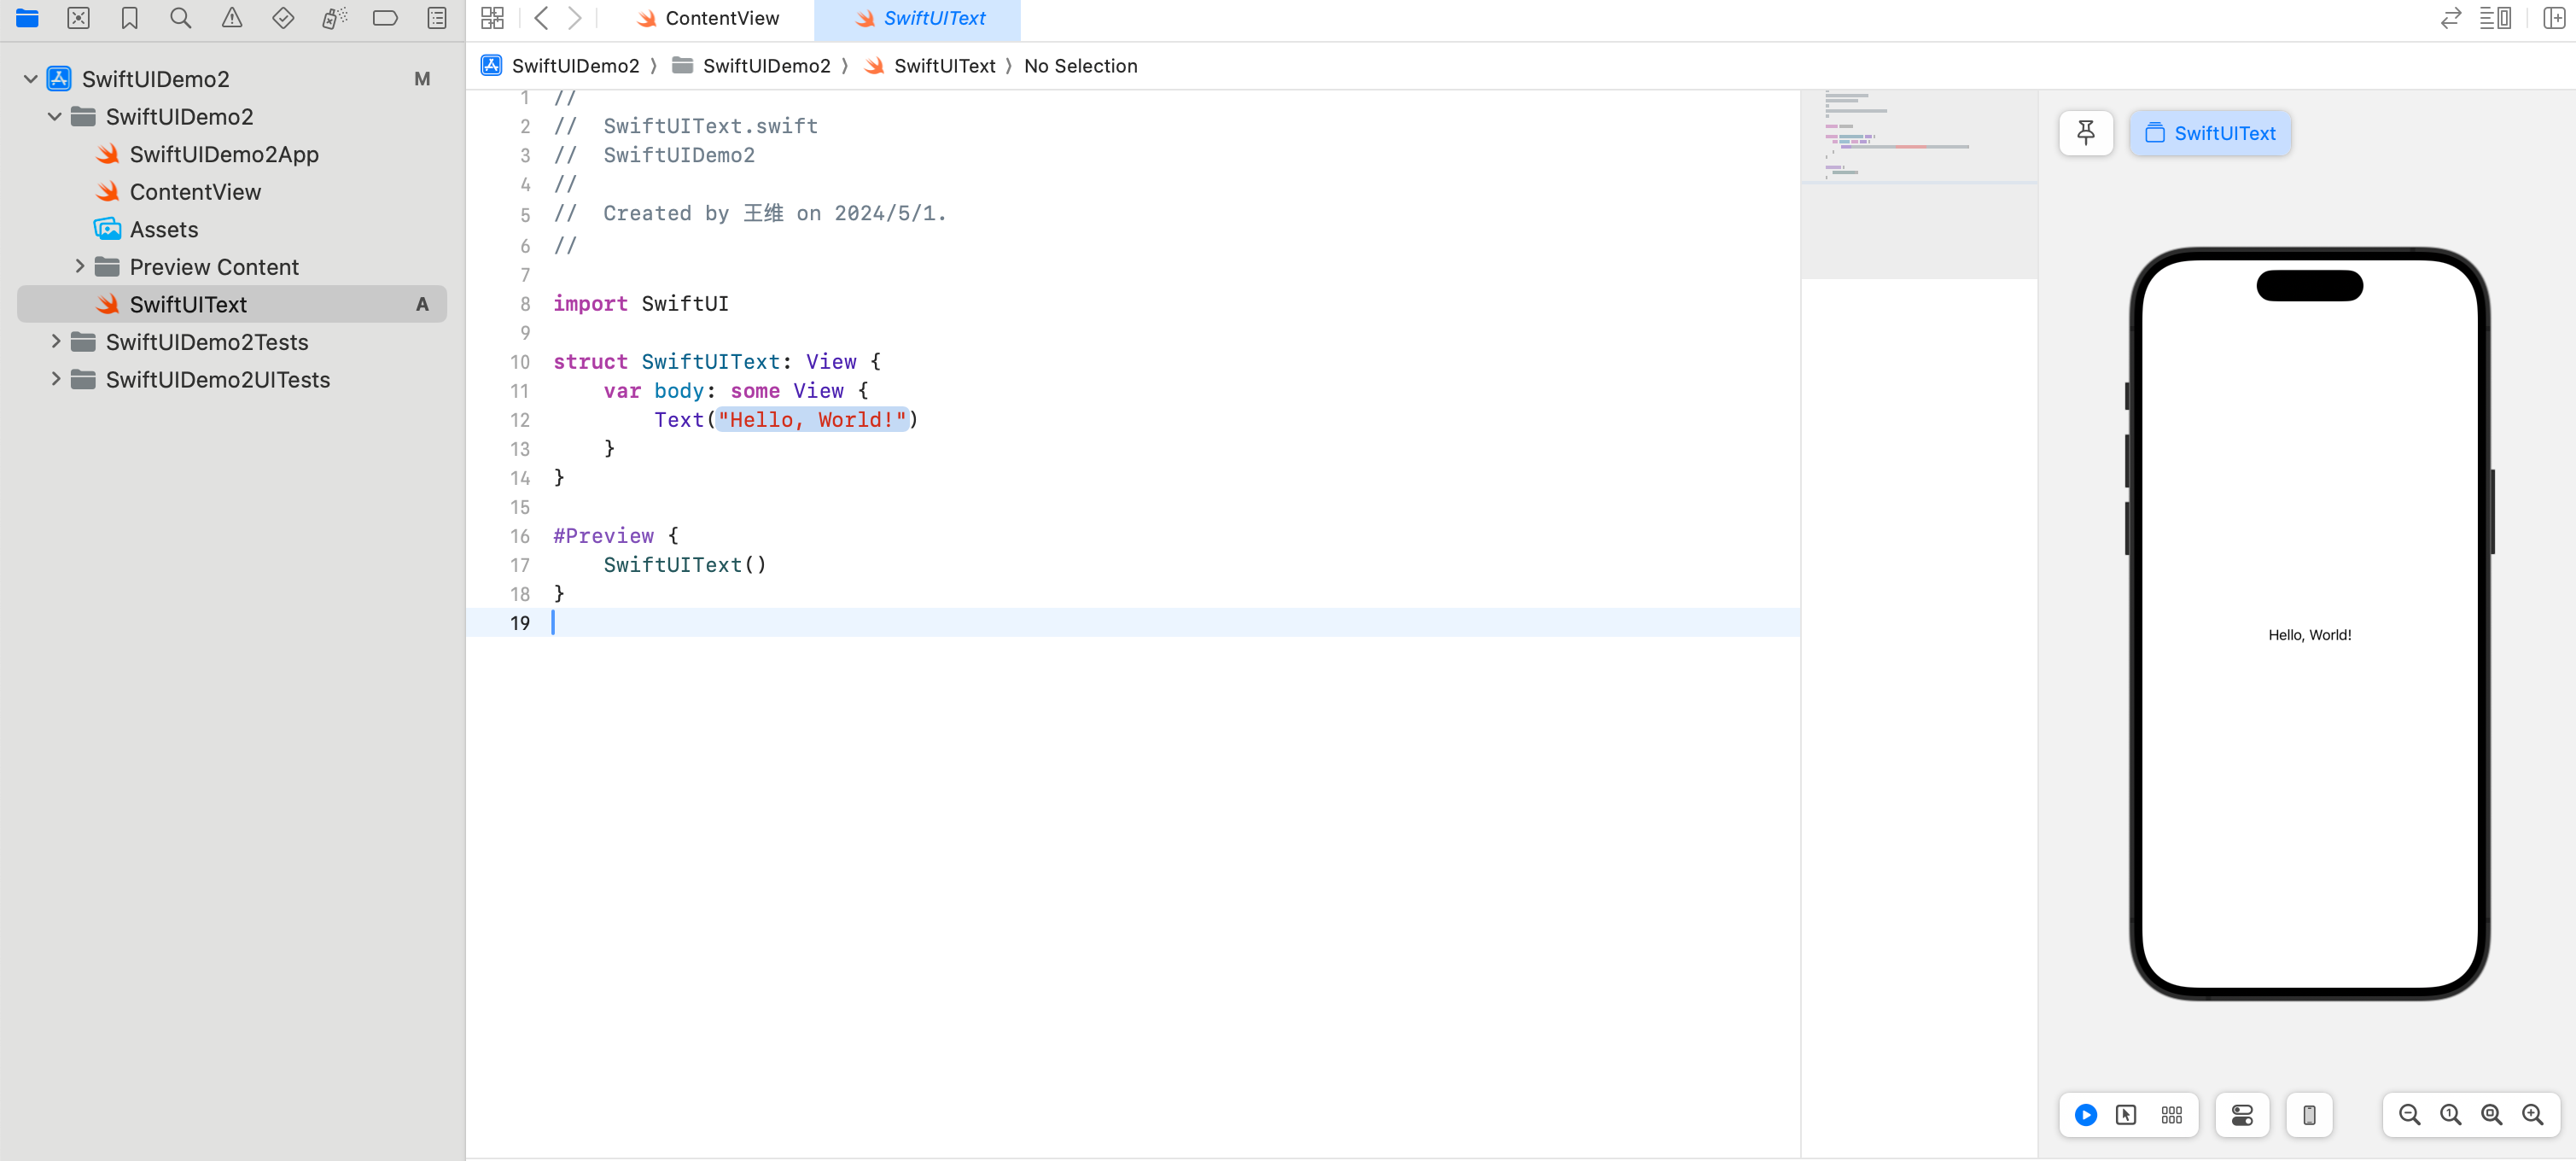Toggle the A badge on SwiftUIText
2576x1161 pixels.
coord(423,304)
